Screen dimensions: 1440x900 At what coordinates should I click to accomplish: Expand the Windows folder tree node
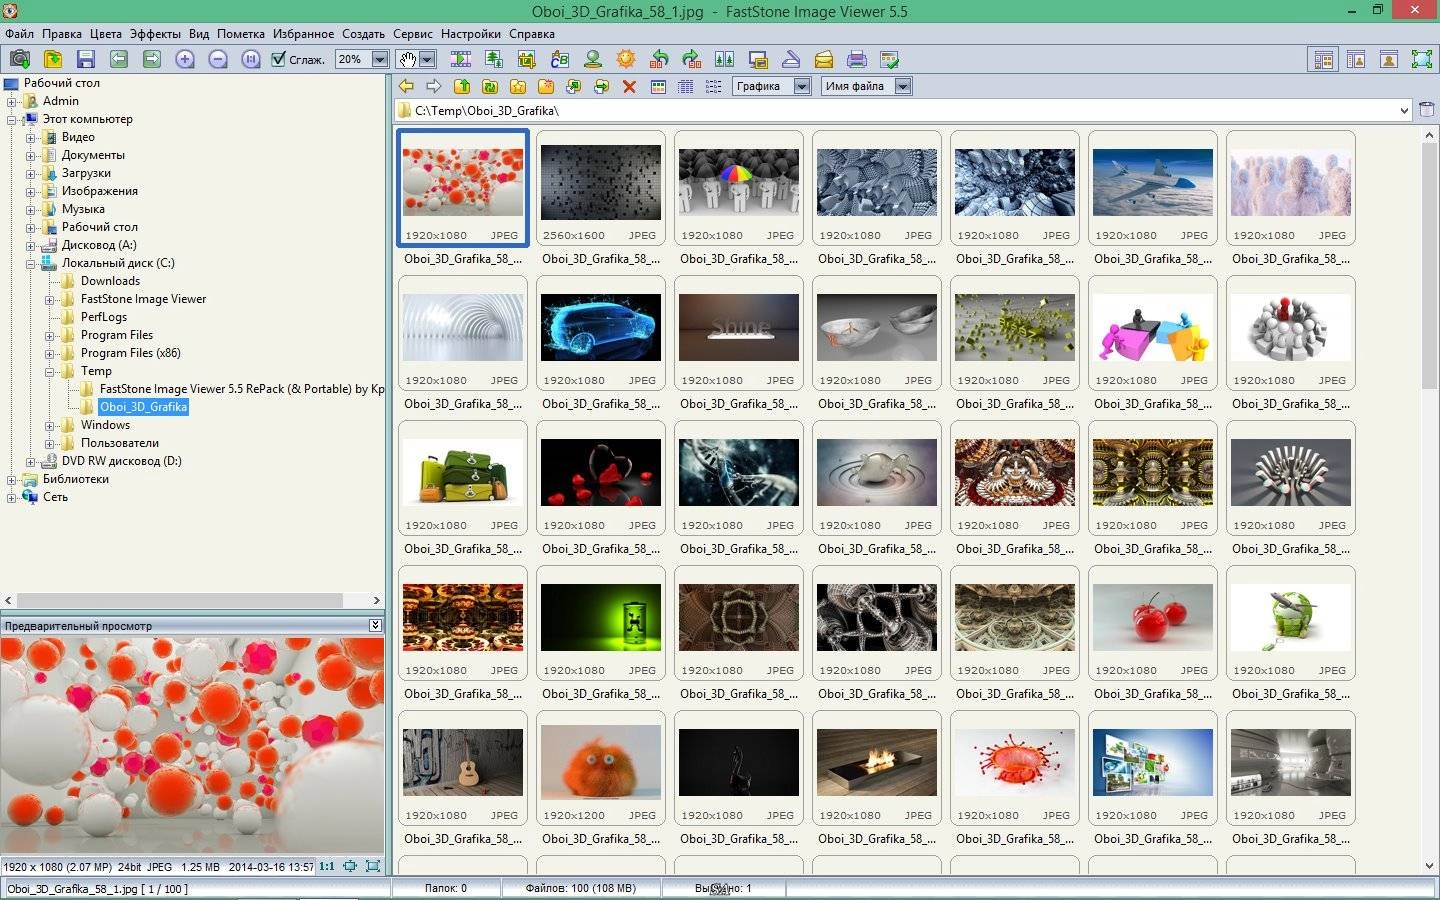point(49,425)
